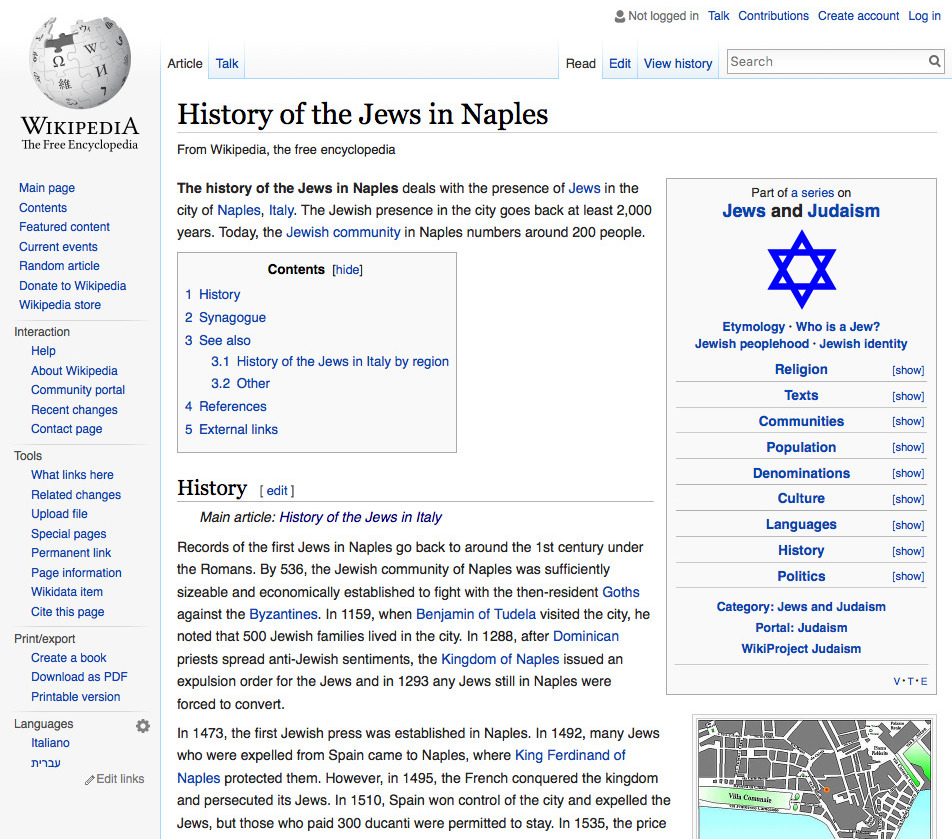The image size is (952, 839).
Task: Click the Etymology link
Action: 753,327
